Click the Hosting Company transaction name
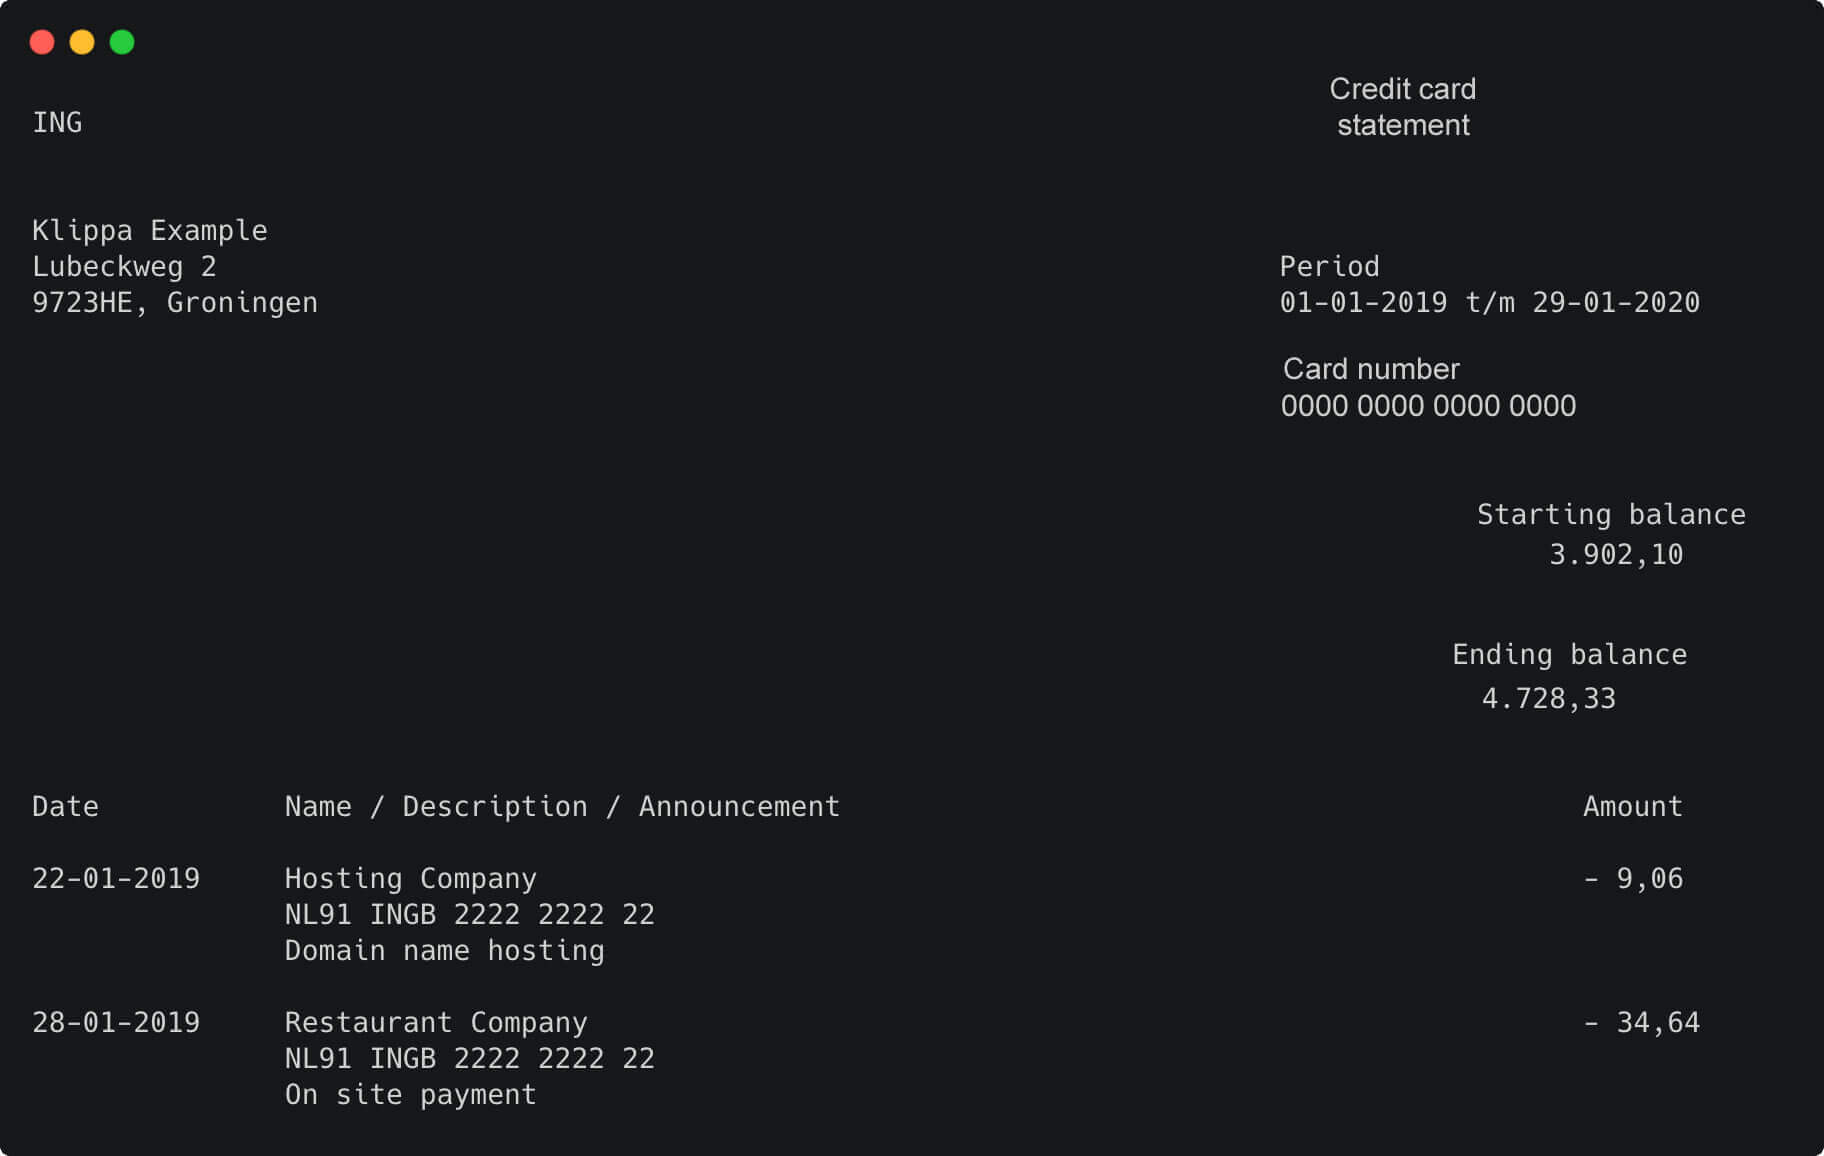Viewport: 1824px width, 1156px height. tap(410, 879)
